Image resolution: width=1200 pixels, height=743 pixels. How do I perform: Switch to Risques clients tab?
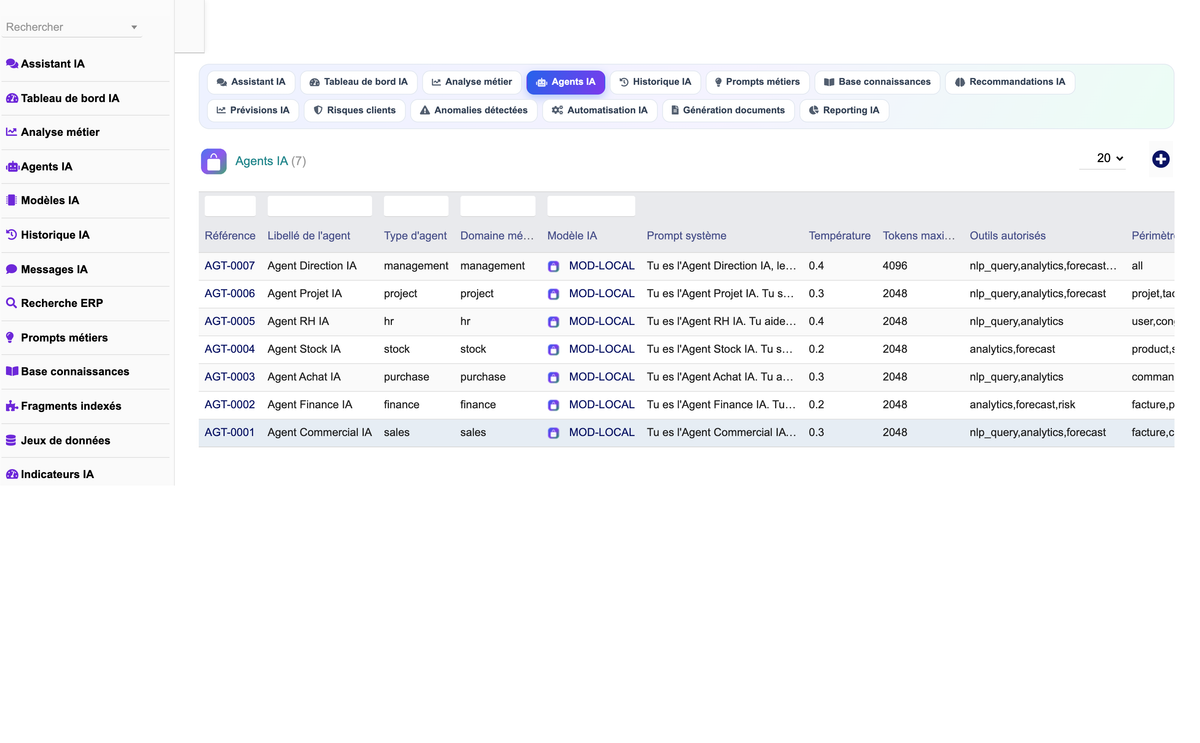click(x=355, y=110)
